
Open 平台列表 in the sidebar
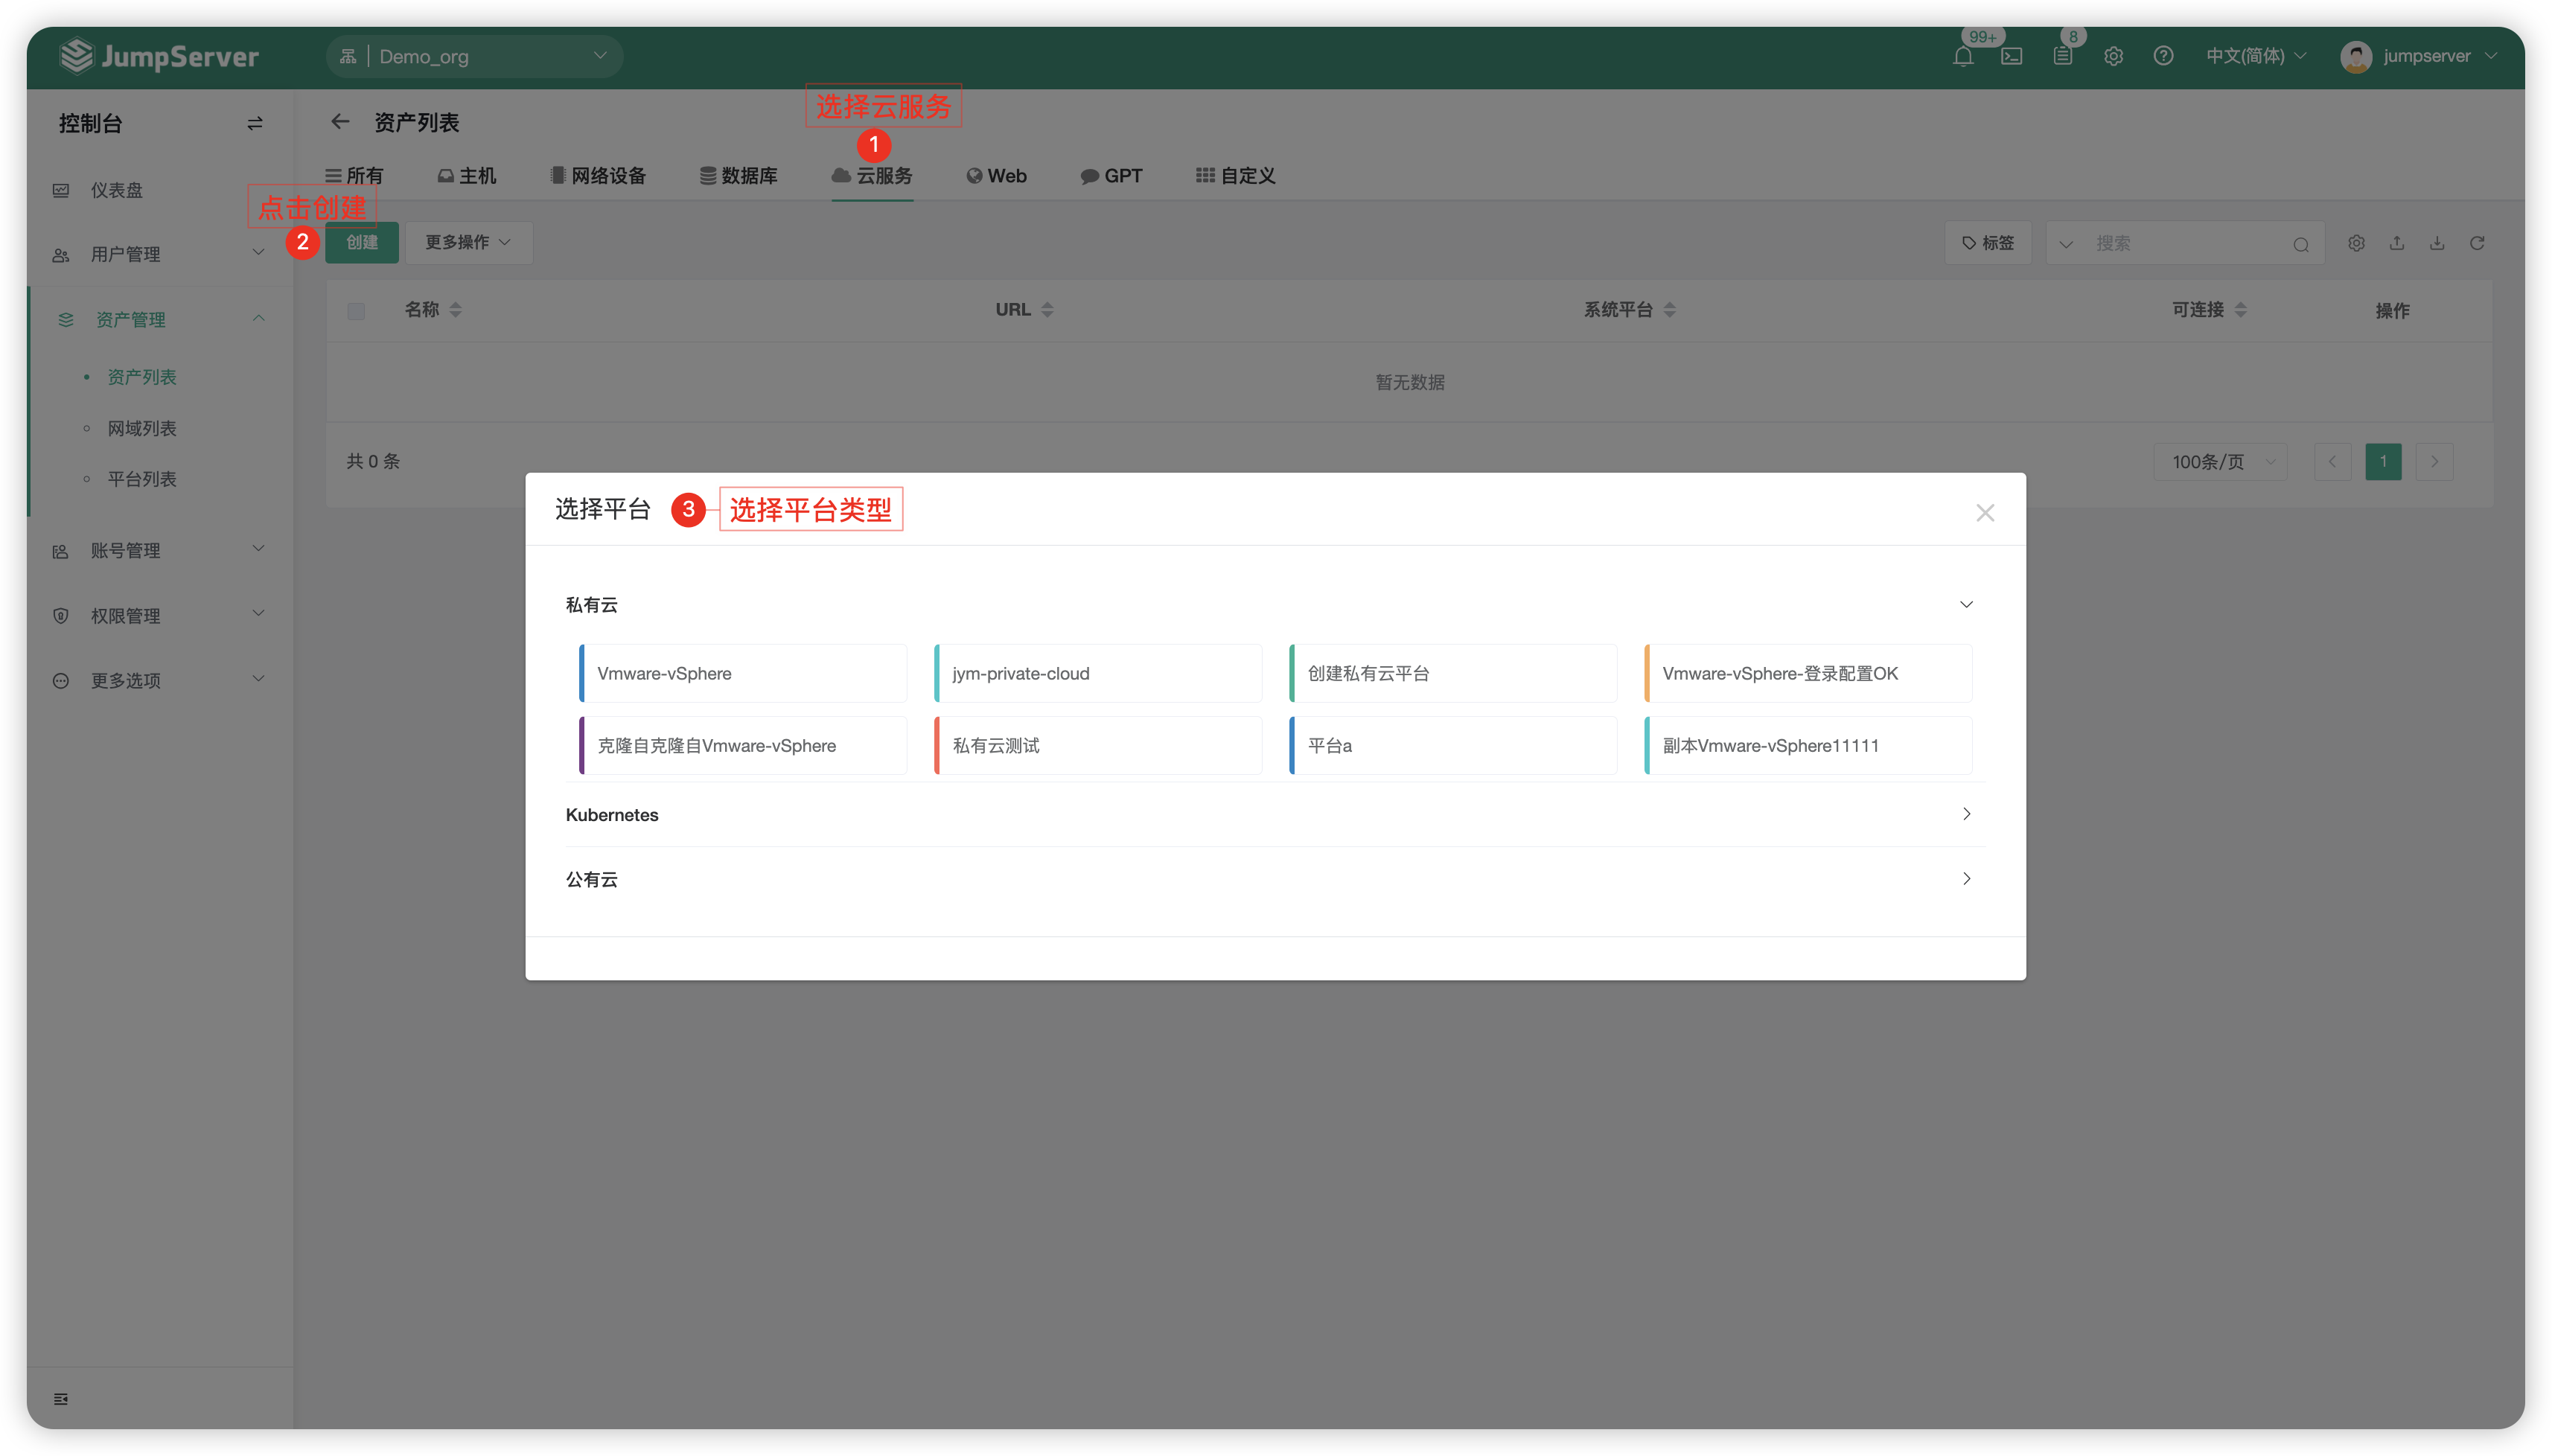pos(141,479)
